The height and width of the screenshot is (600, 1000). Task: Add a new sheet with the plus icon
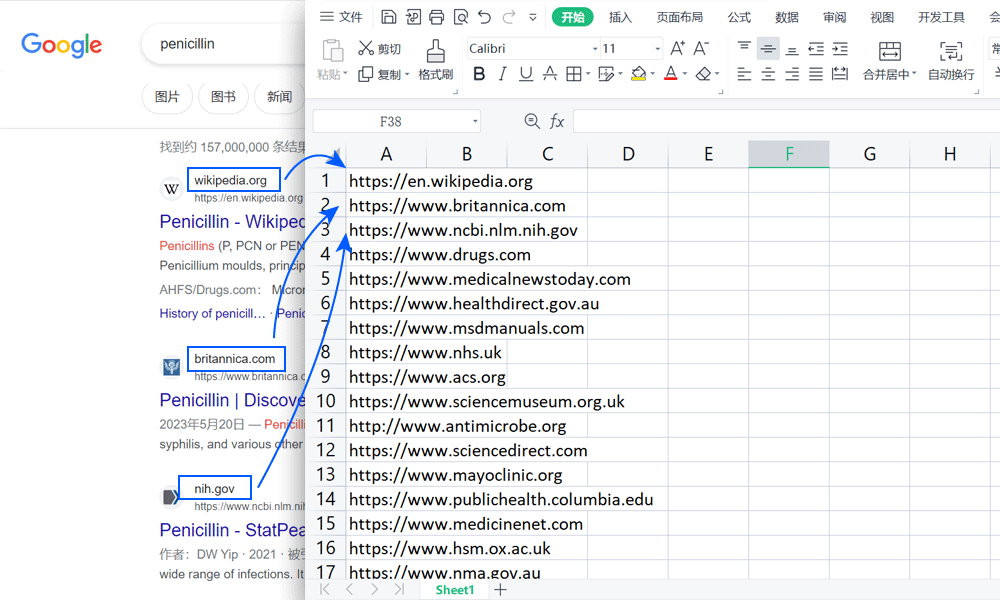[x=501, y=590]
